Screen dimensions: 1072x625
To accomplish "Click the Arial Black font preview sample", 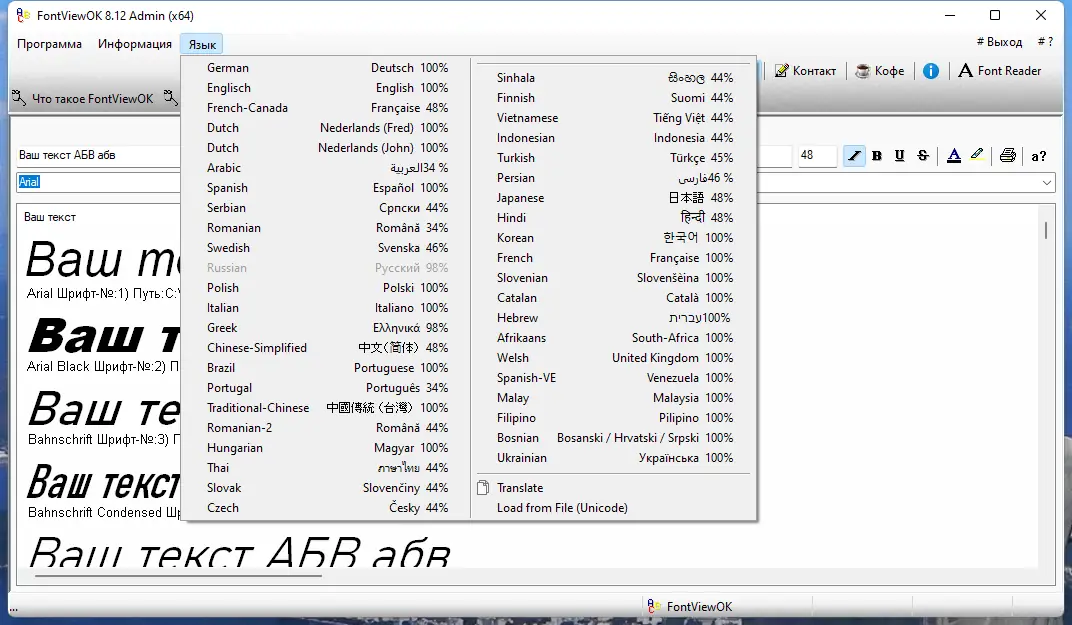I will 103,336.
